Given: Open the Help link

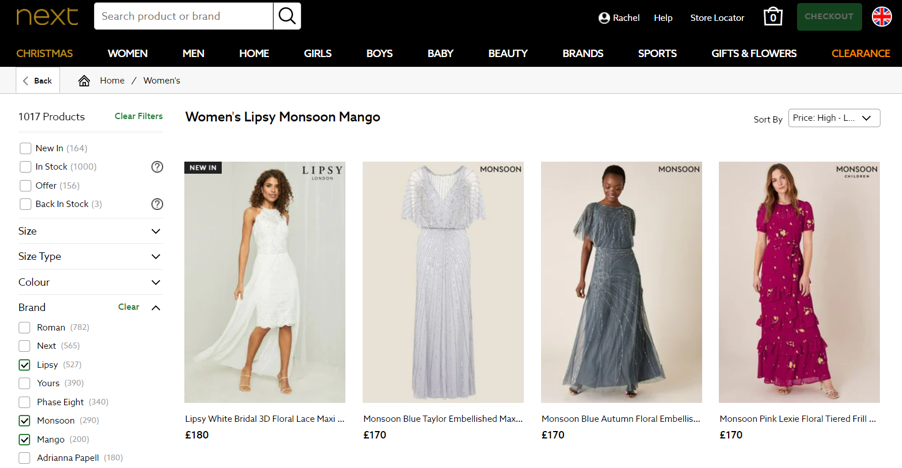Looking at the screenshot, I should (x=663, y=18).
